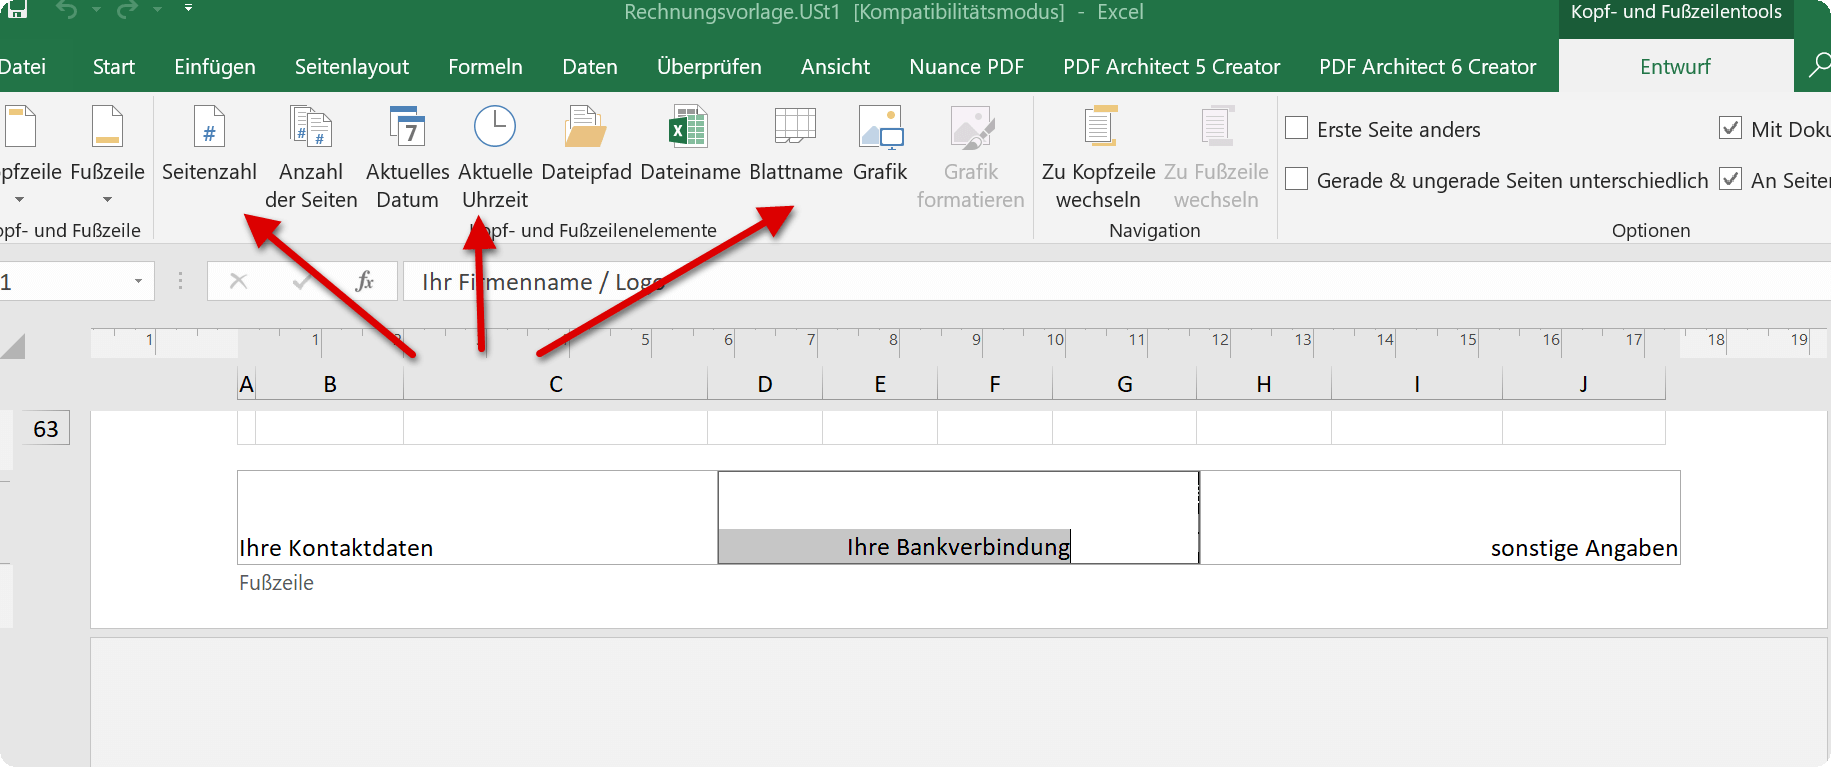Switch to the Überprüfen tab

pyautogui.click(x=709, y=66)
